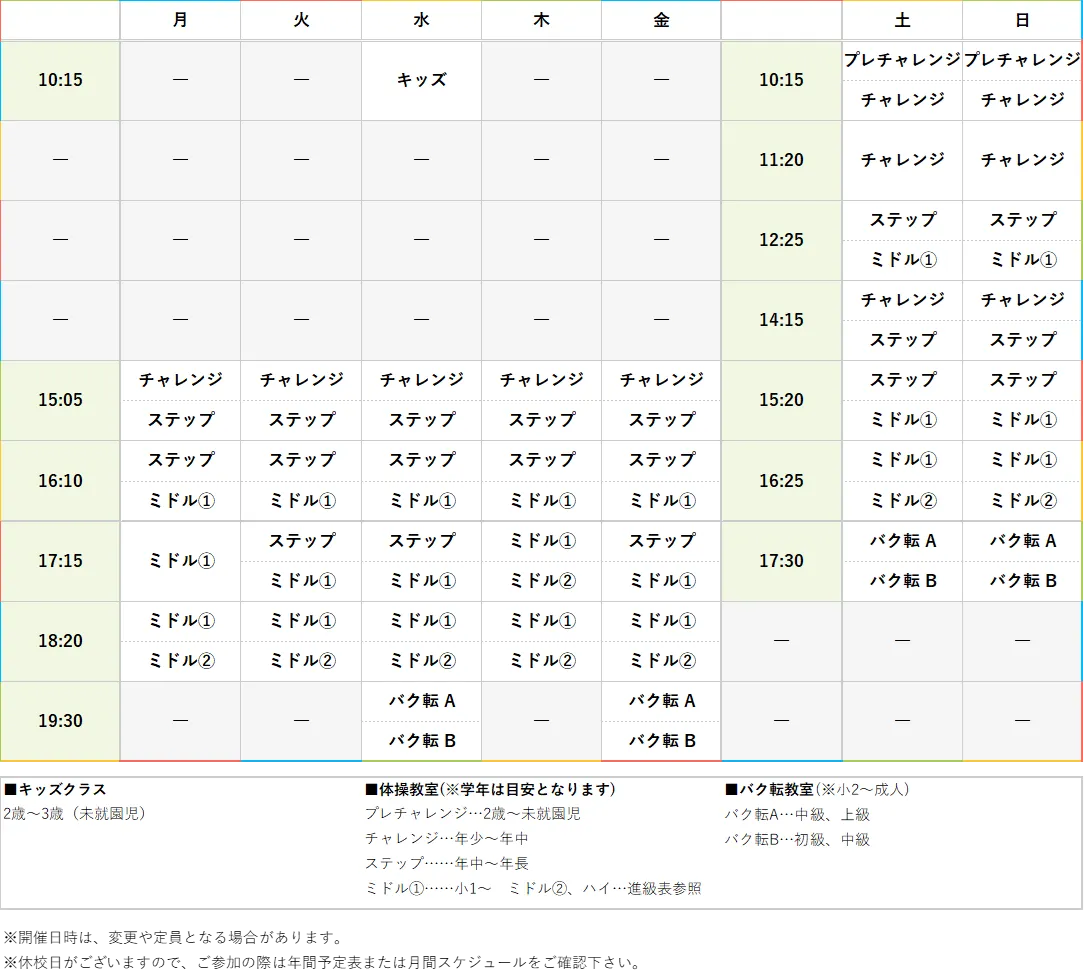Click the バク転 B cell on Friday 19:30

coord(660,740)
